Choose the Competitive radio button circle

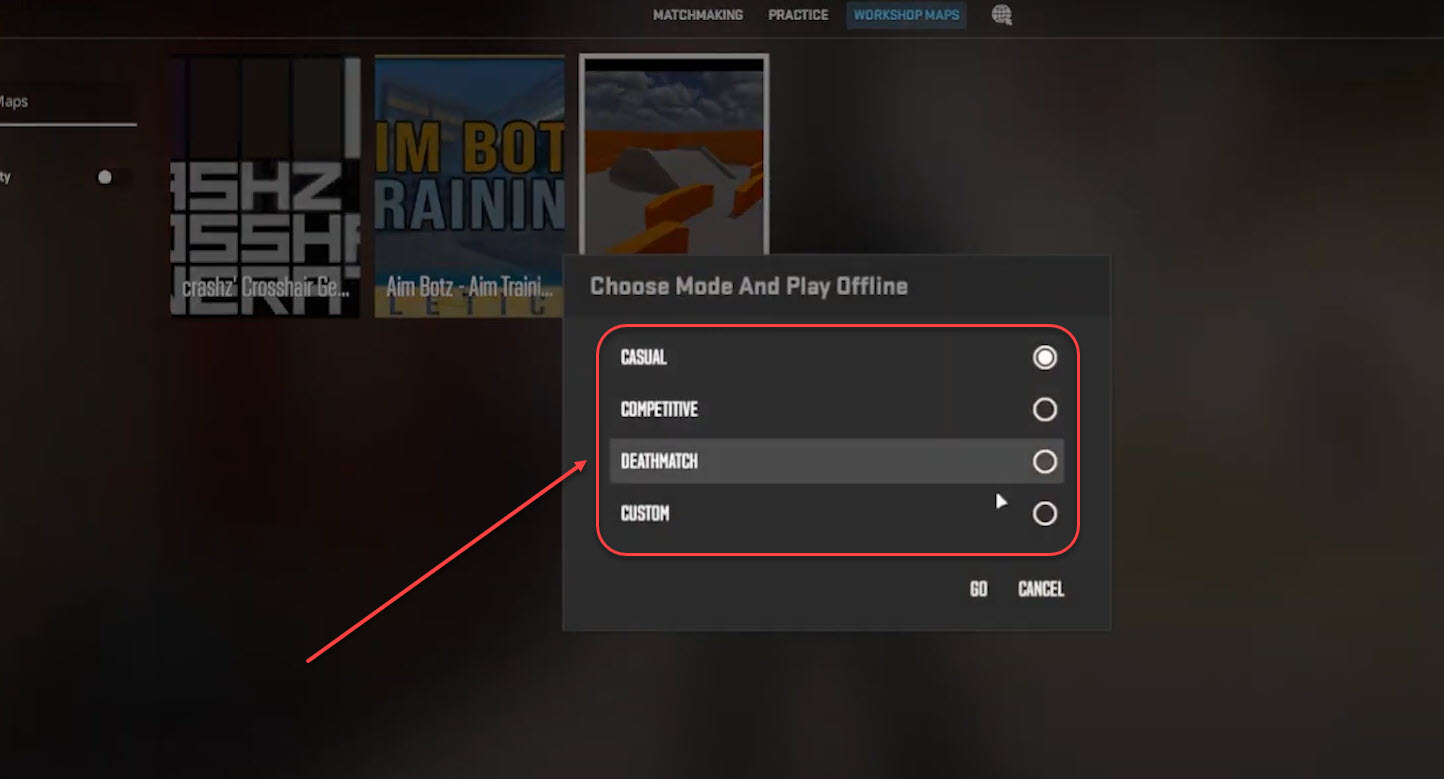(x=1044, y=409)
